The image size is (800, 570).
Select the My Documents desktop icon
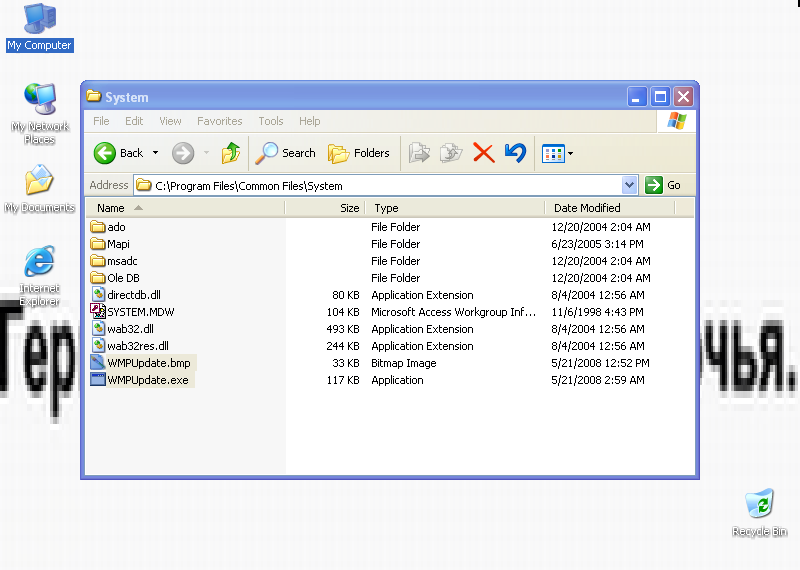click(40, 188)
